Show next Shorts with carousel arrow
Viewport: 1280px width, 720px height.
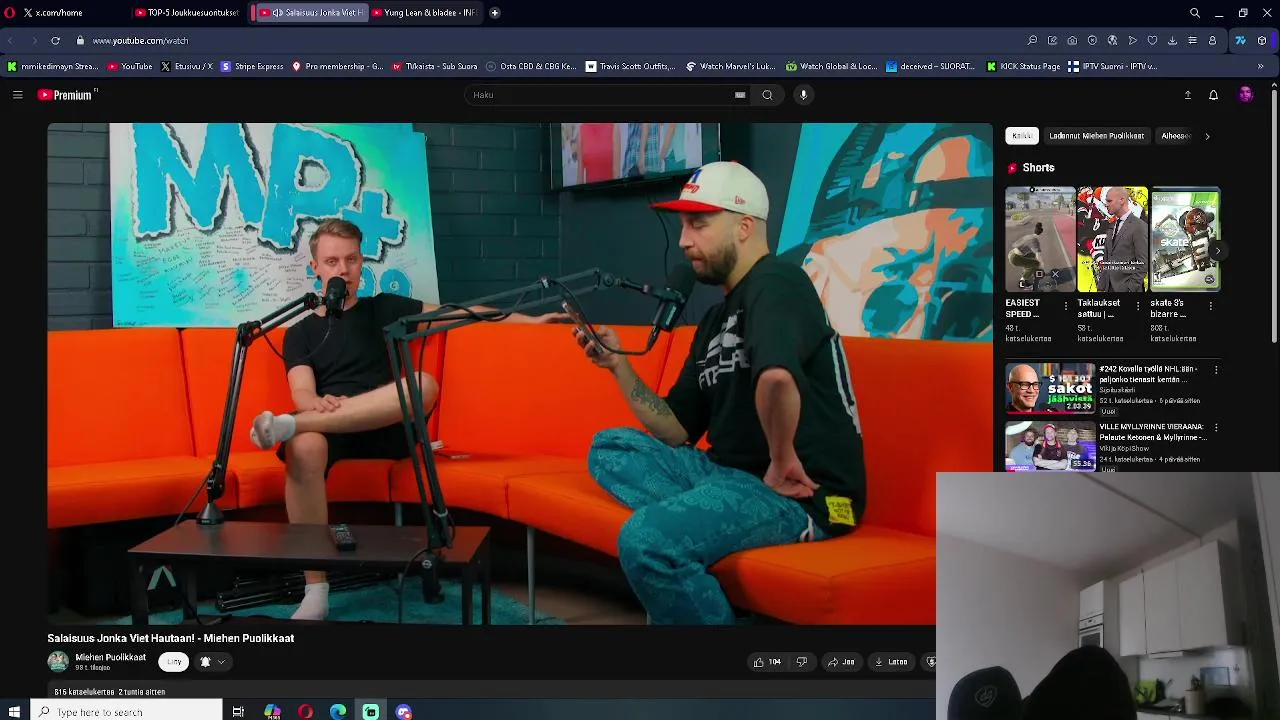click(1217, 250)
